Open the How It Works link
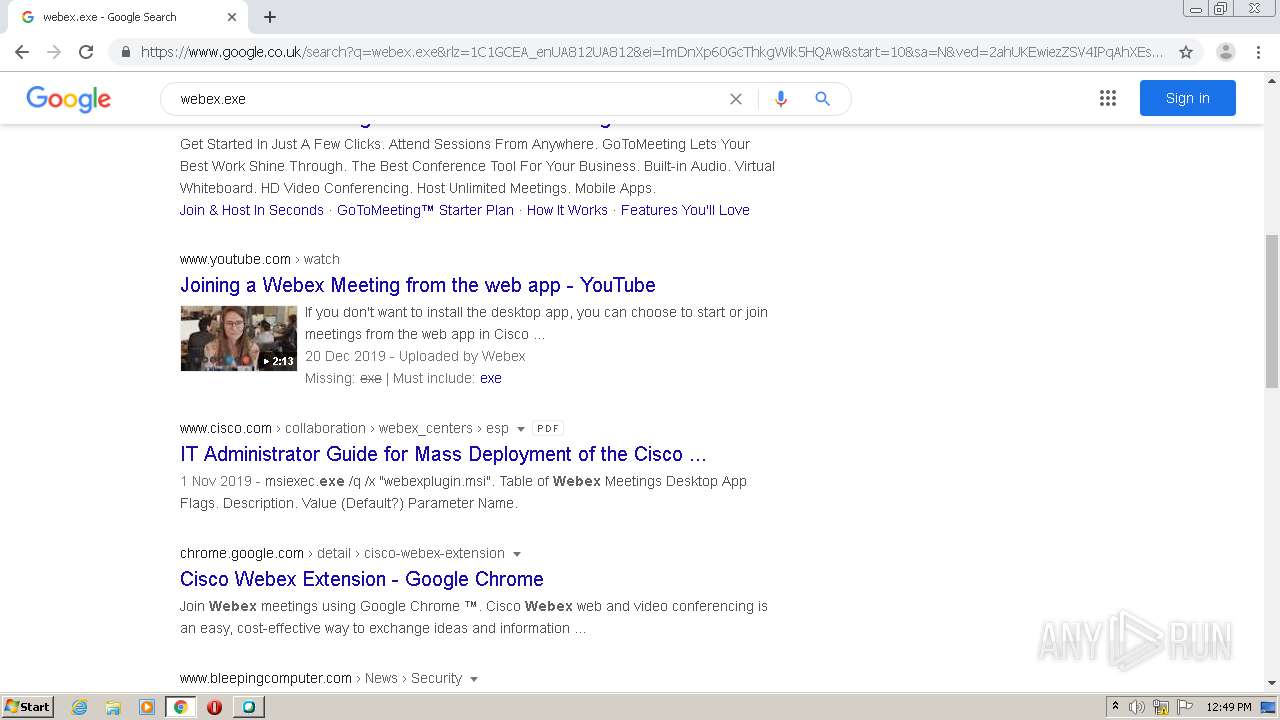The height and width of the screenshot is (720, 1280). [x=567, y=210]
